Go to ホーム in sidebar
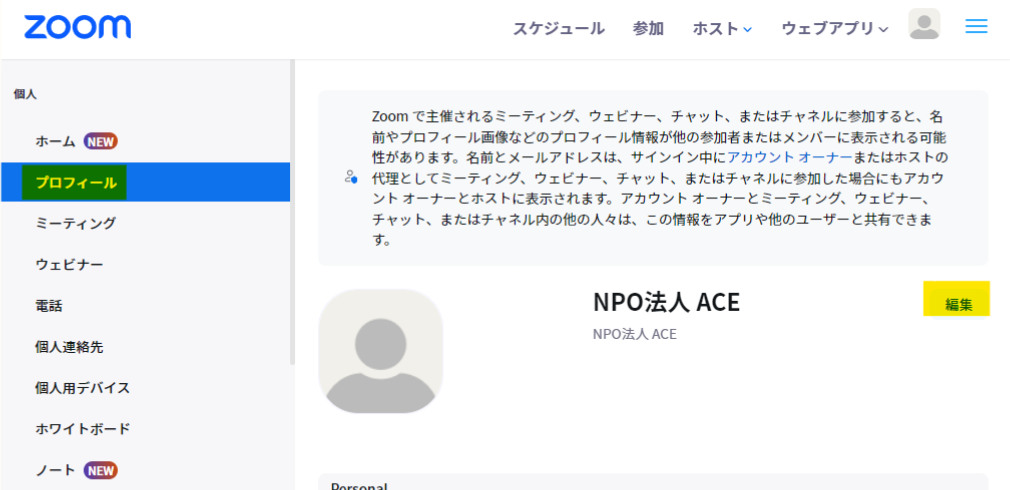1010x490 pixels. click(x=55, y=141)
